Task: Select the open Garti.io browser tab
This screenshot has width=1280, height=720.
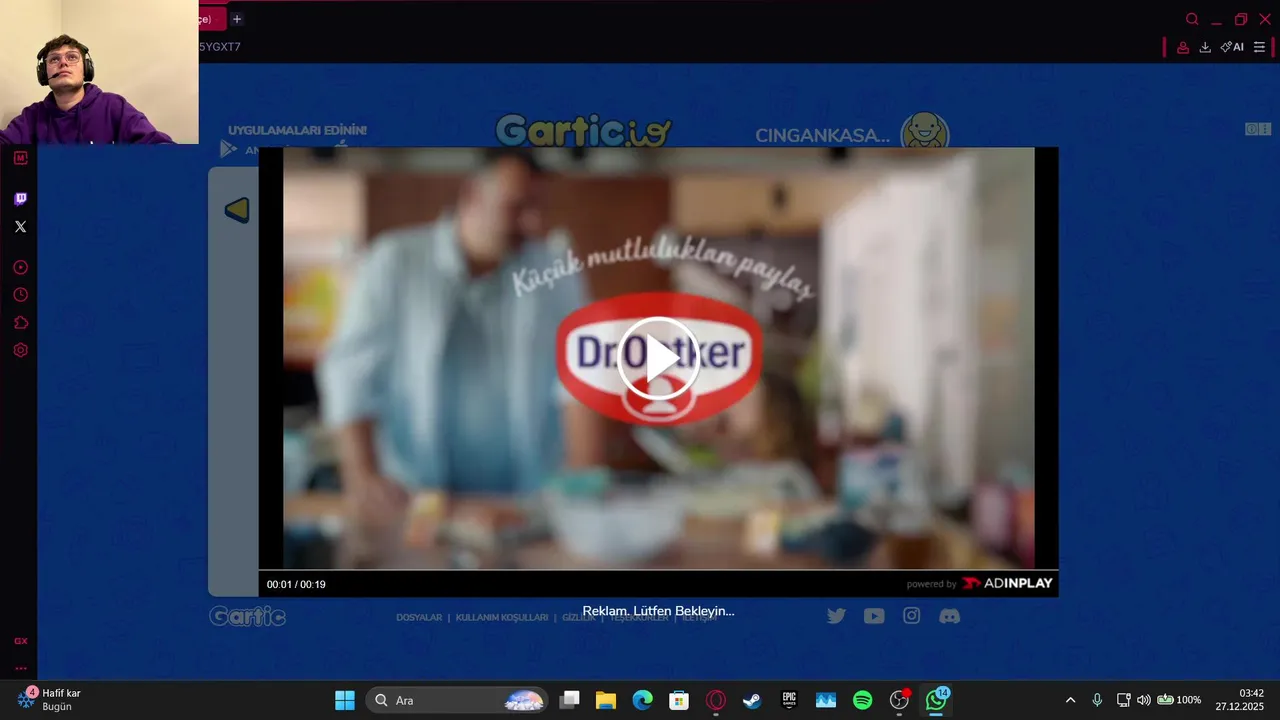Action: coord(210,19)
